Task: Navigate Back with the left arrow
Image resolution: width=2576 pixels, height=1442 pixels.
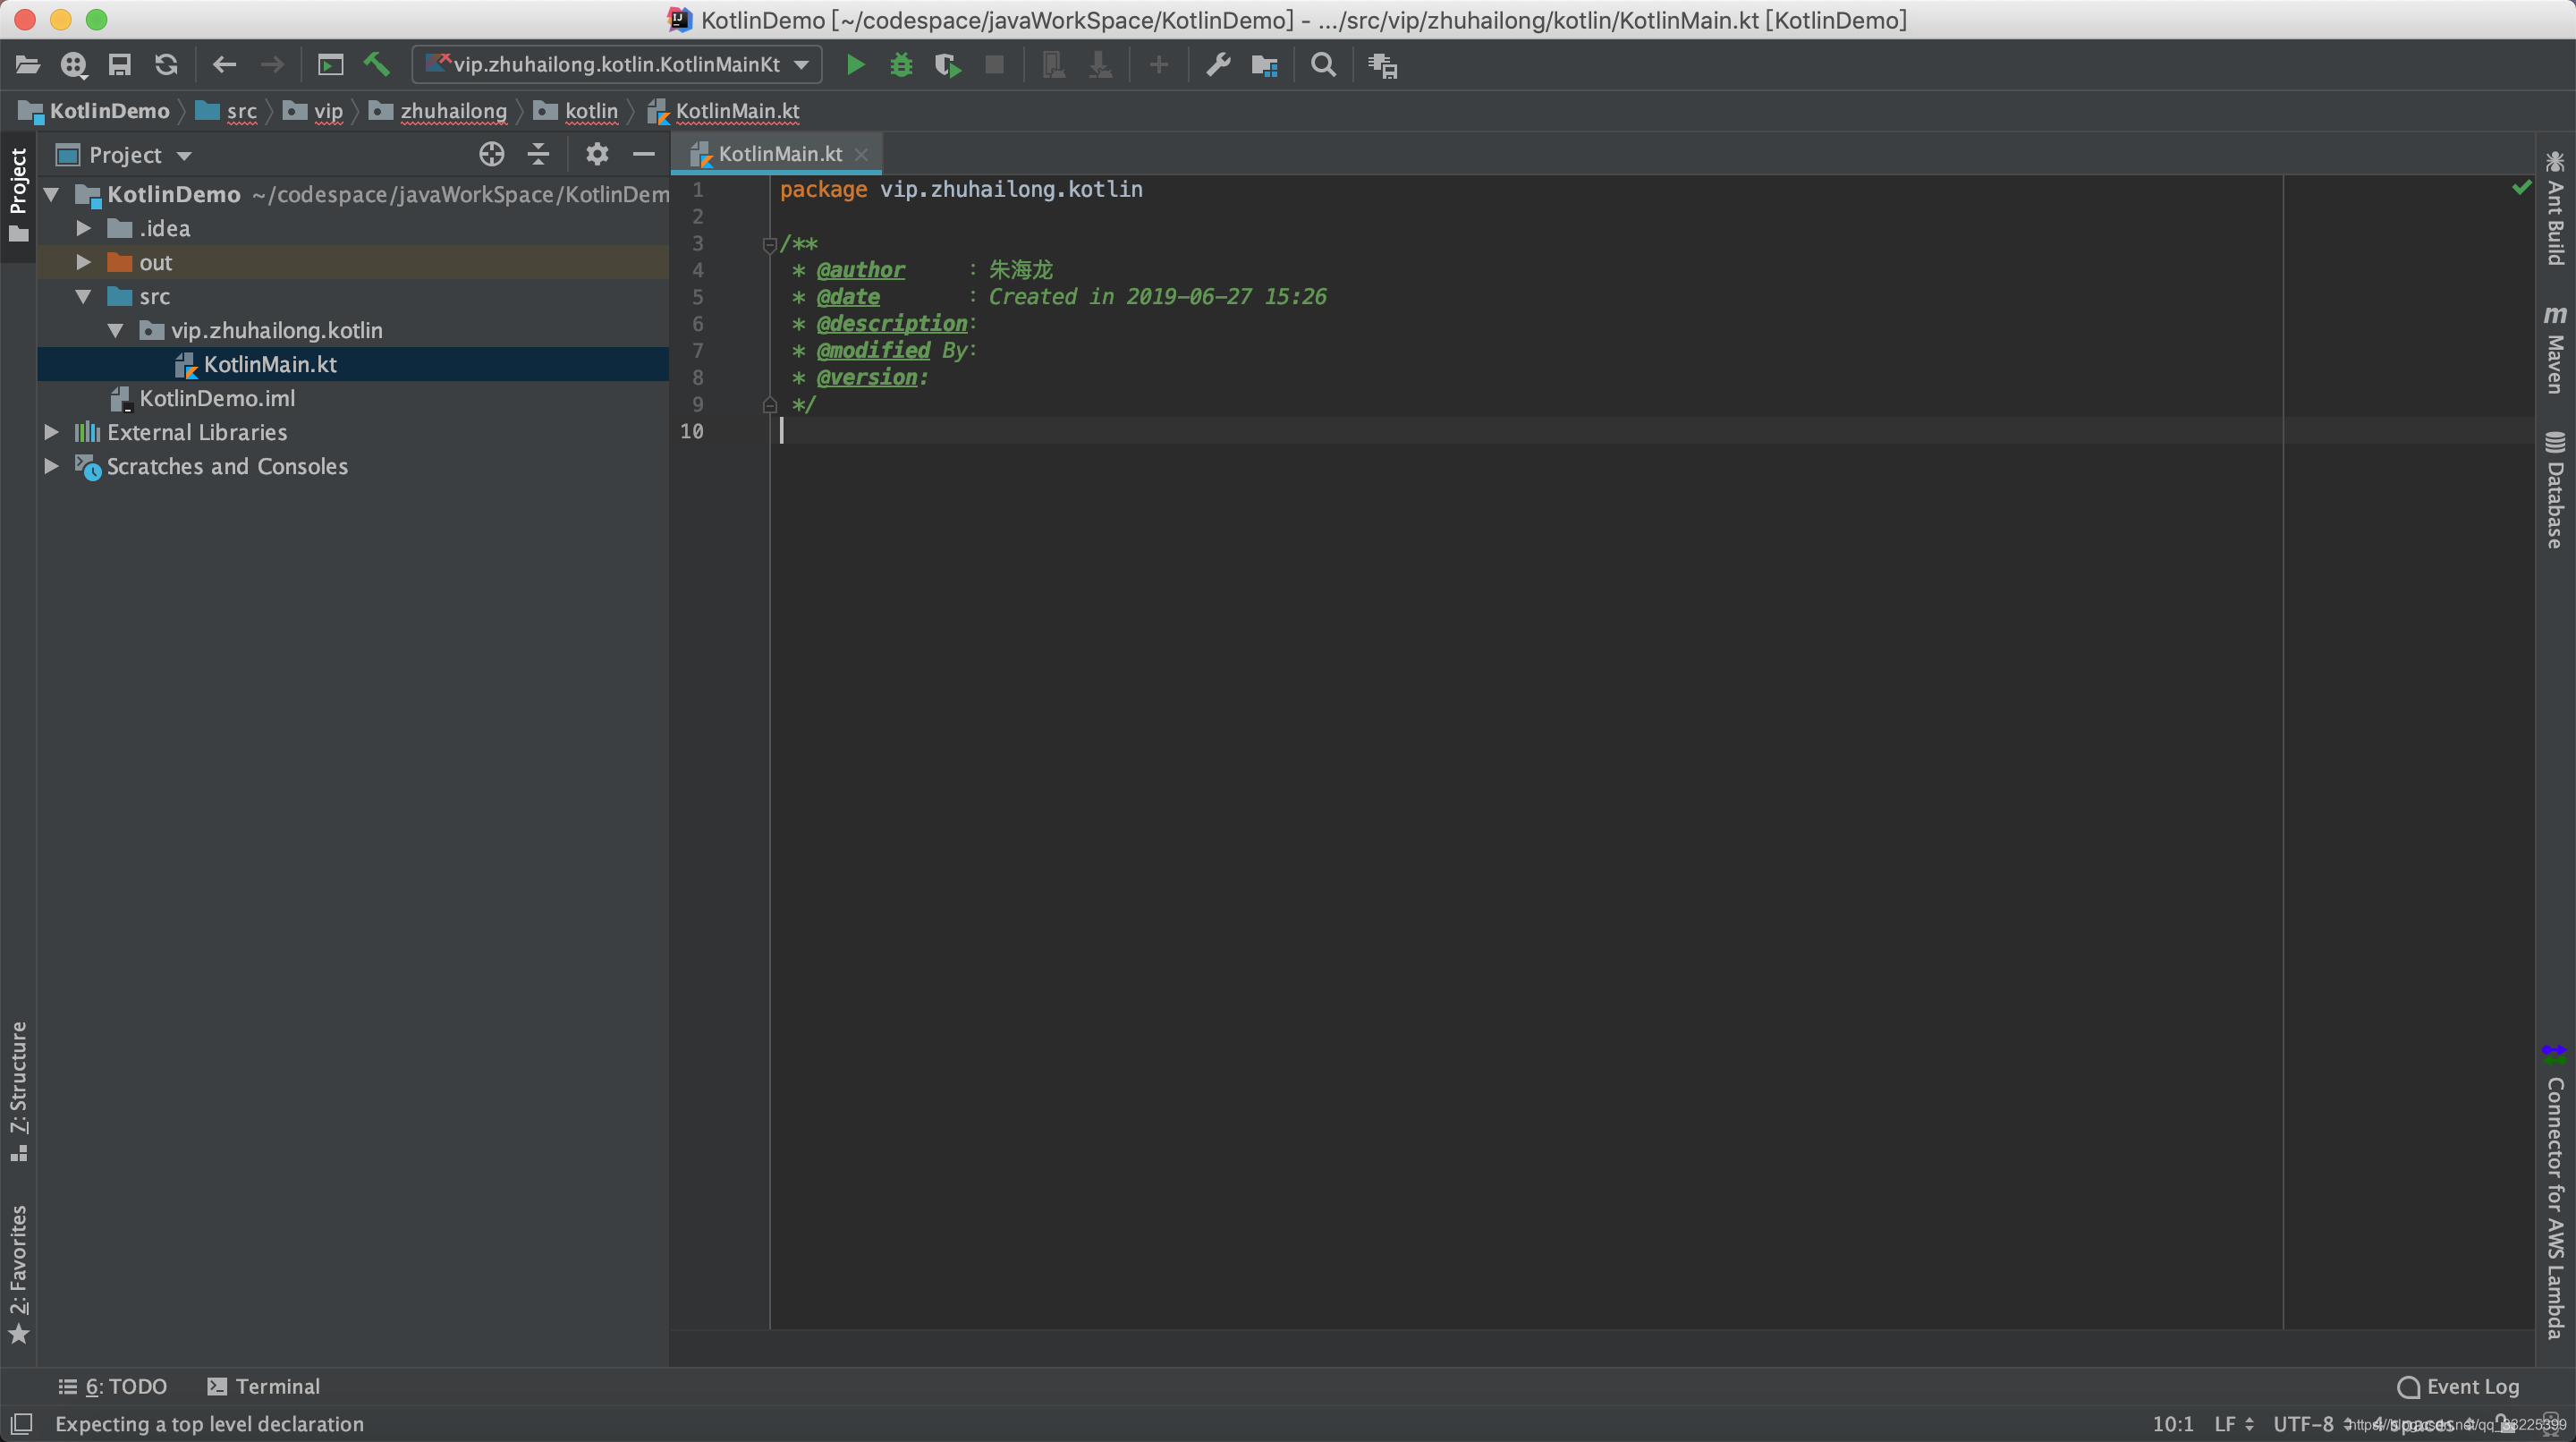Action: coord(224,65)
